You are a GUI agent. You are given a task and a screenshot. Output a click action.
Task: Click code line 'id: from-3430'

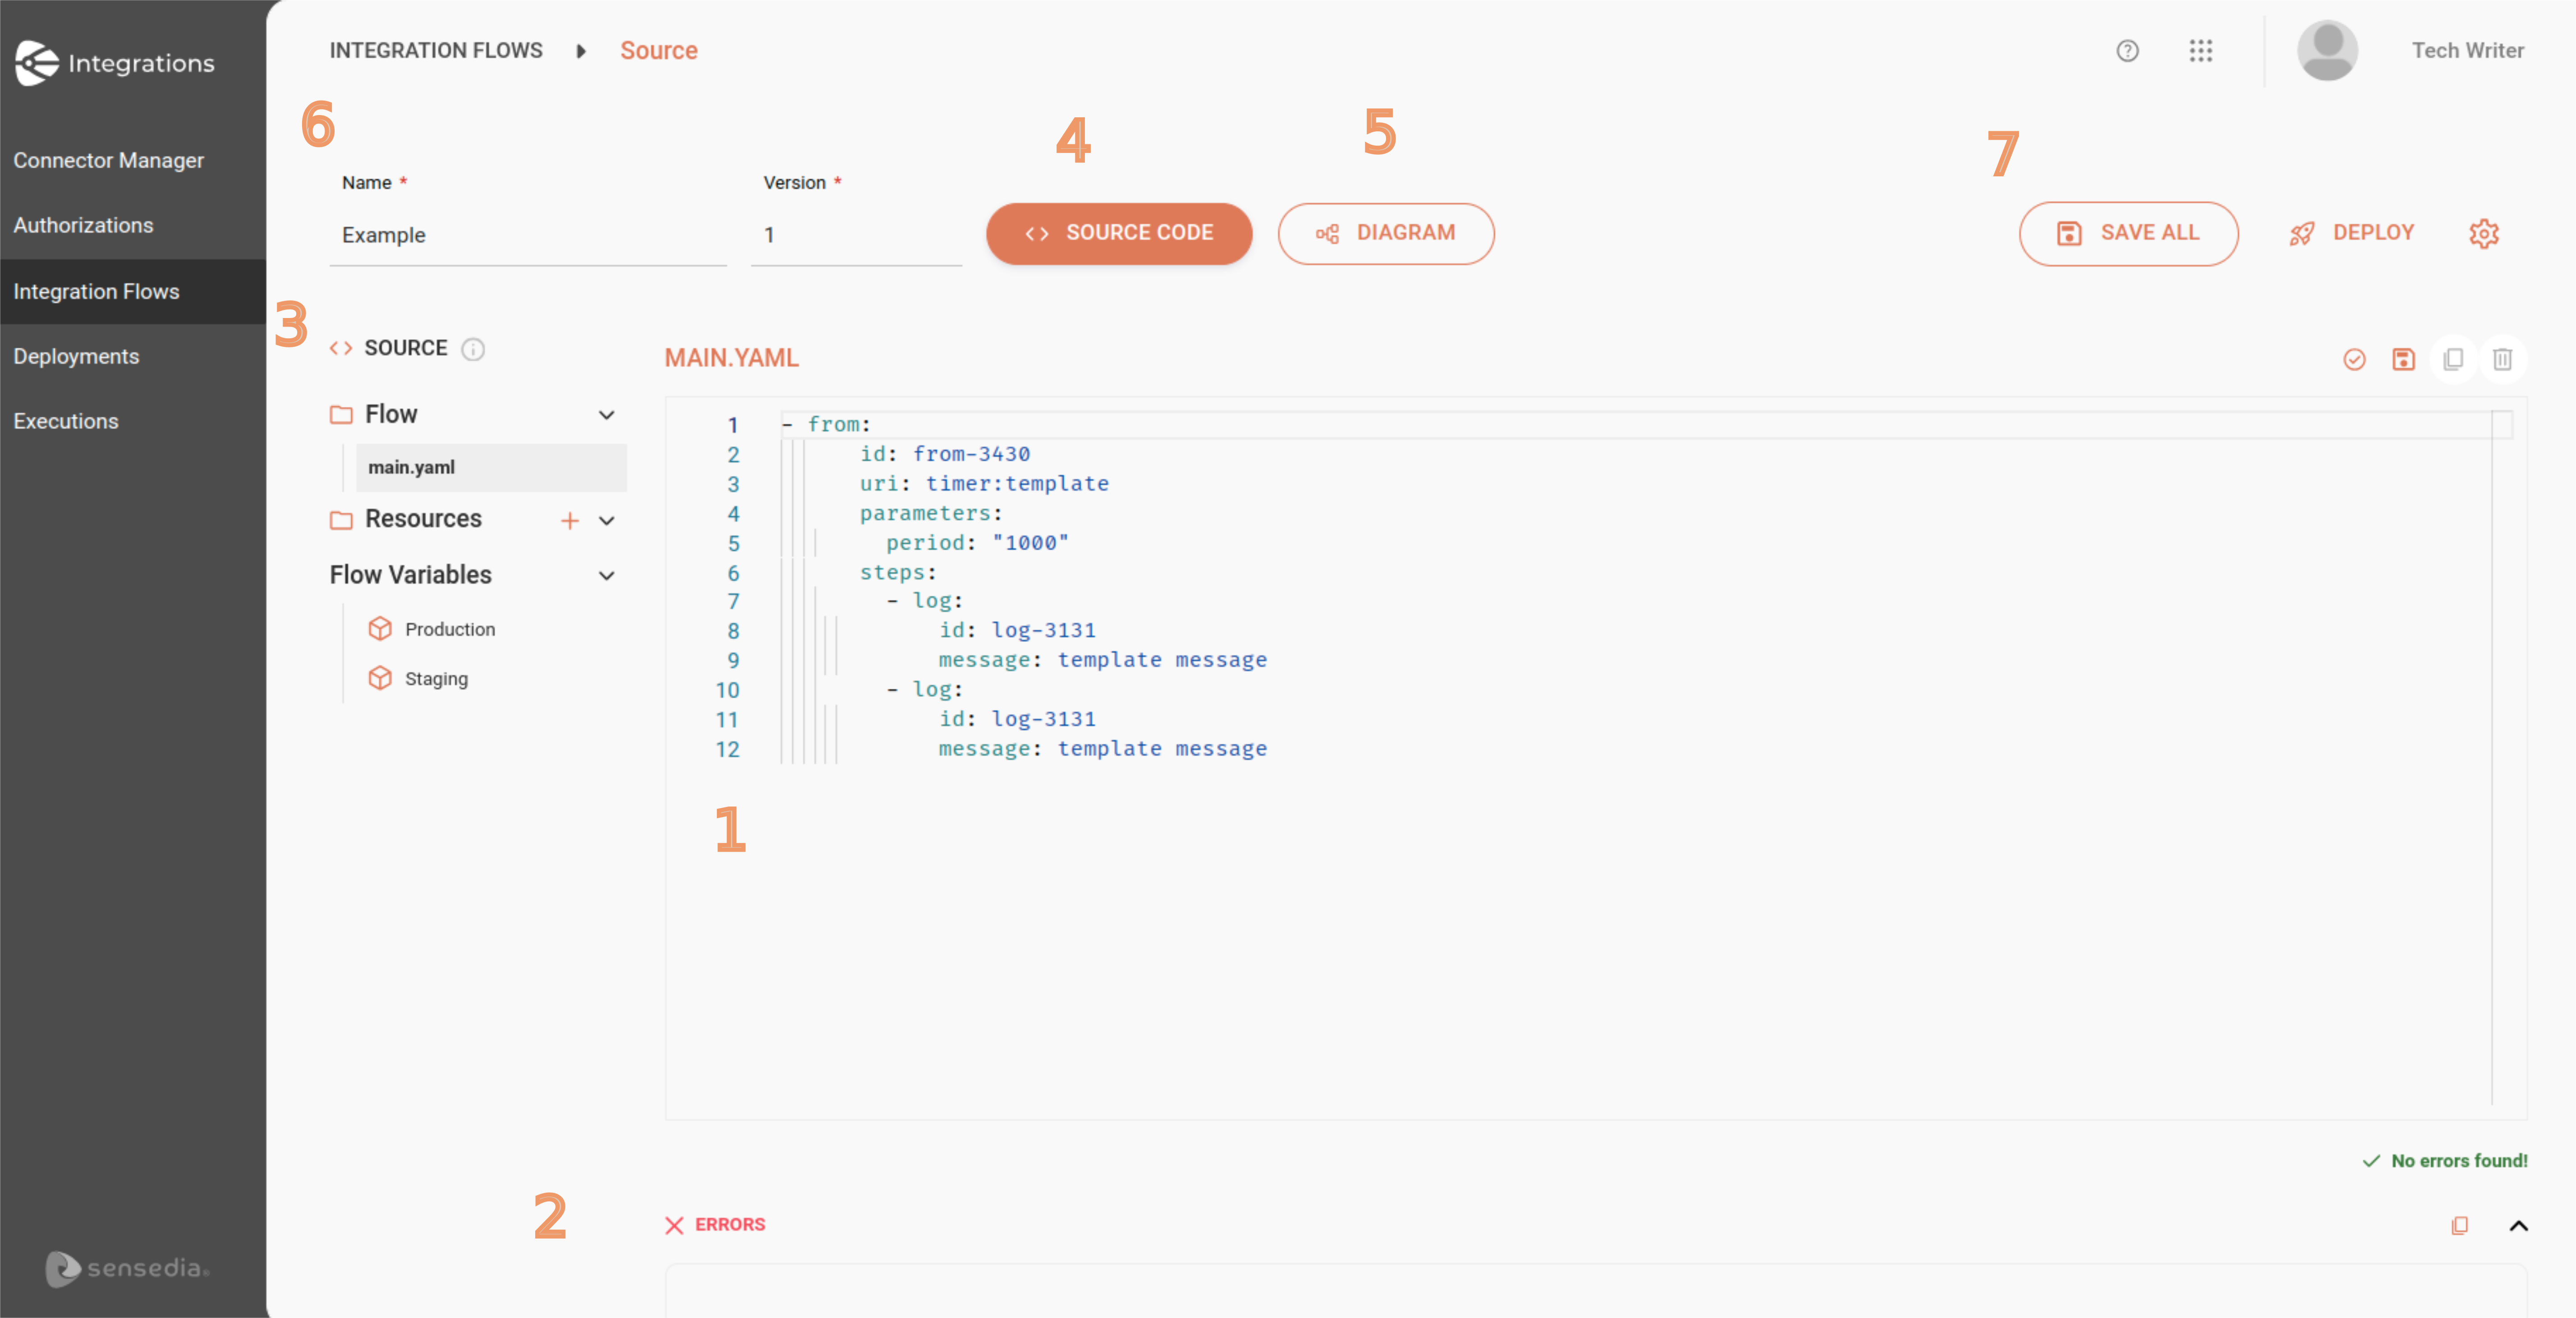[945, 454]
